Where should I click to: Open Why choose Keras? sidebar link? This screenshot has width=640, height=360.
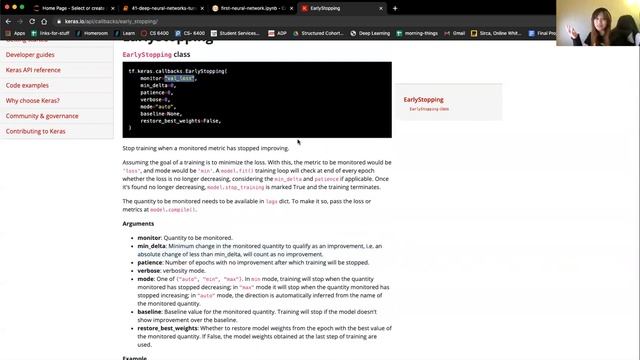pos(33,100)
